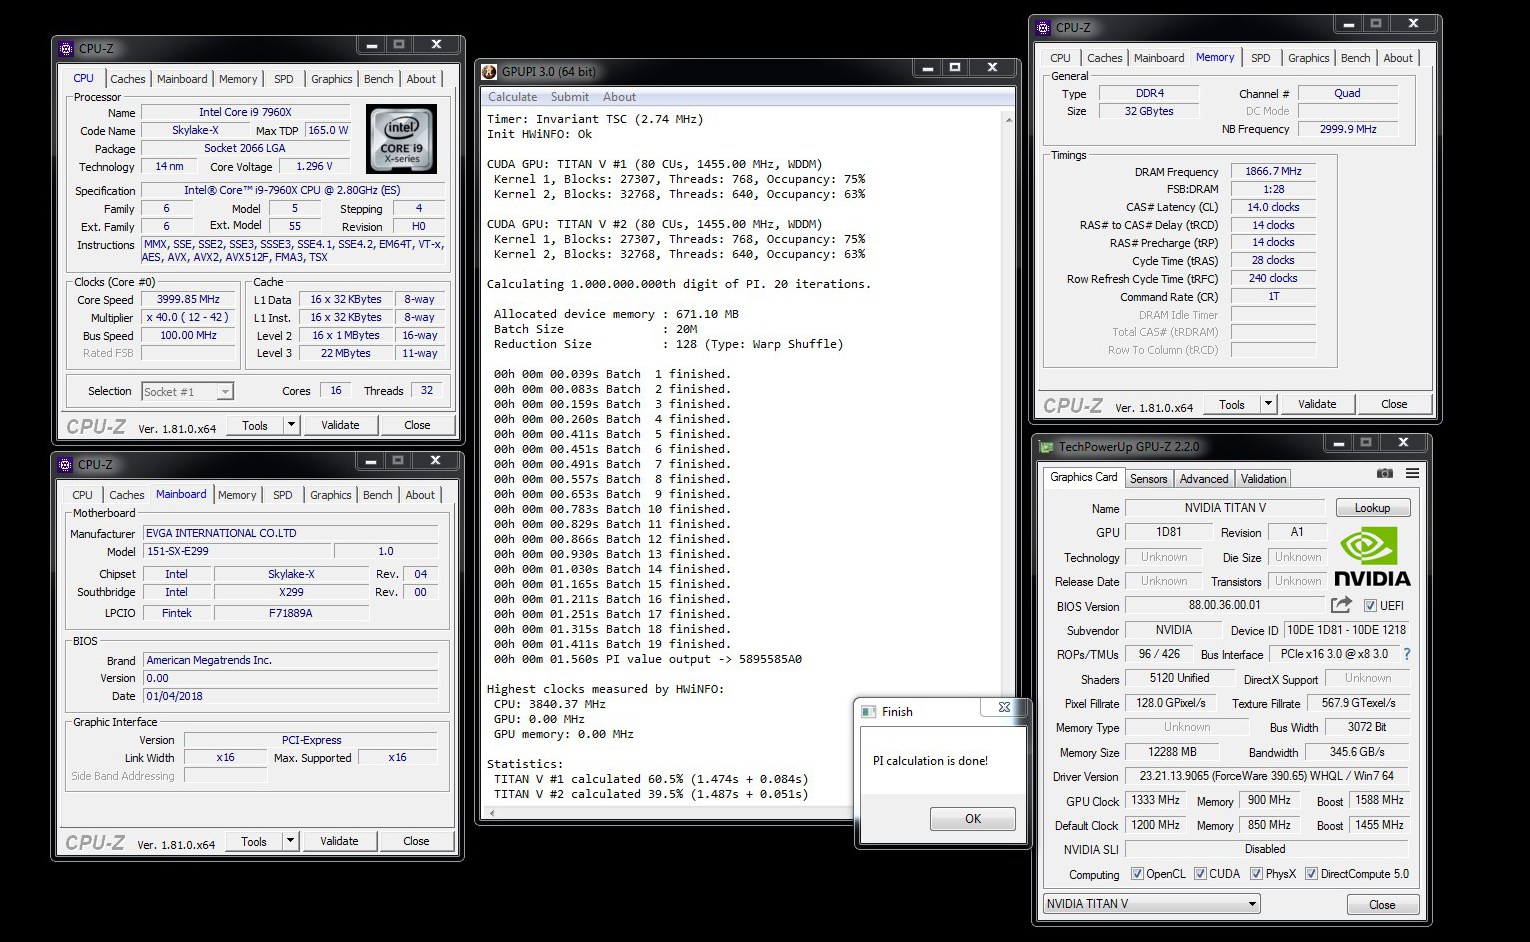The image size is (1530, 942).
Task: Click the Core Speed value 3999.85 MHz
Action: [188, 299]
